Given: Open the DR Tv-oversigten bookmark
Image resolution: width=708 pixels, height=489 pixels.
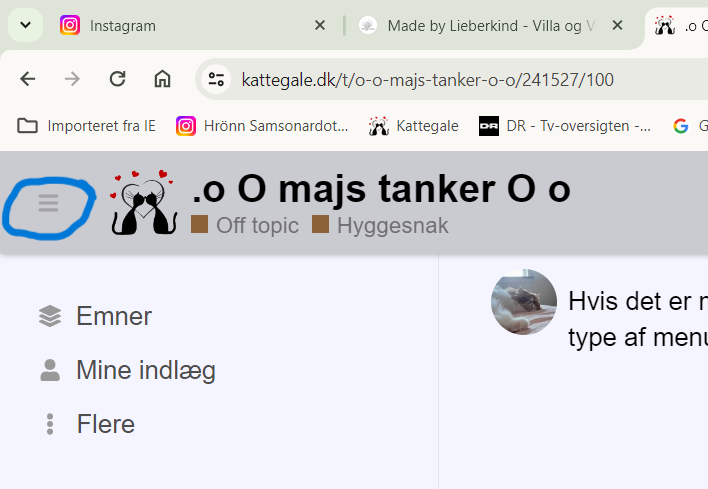Looking at the screenshot, I should 565,126.
